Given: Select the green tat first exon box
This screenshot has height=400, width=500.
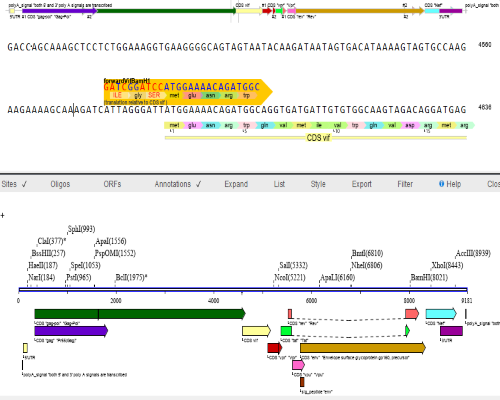Looking at the screenshot, I should 286,331.
